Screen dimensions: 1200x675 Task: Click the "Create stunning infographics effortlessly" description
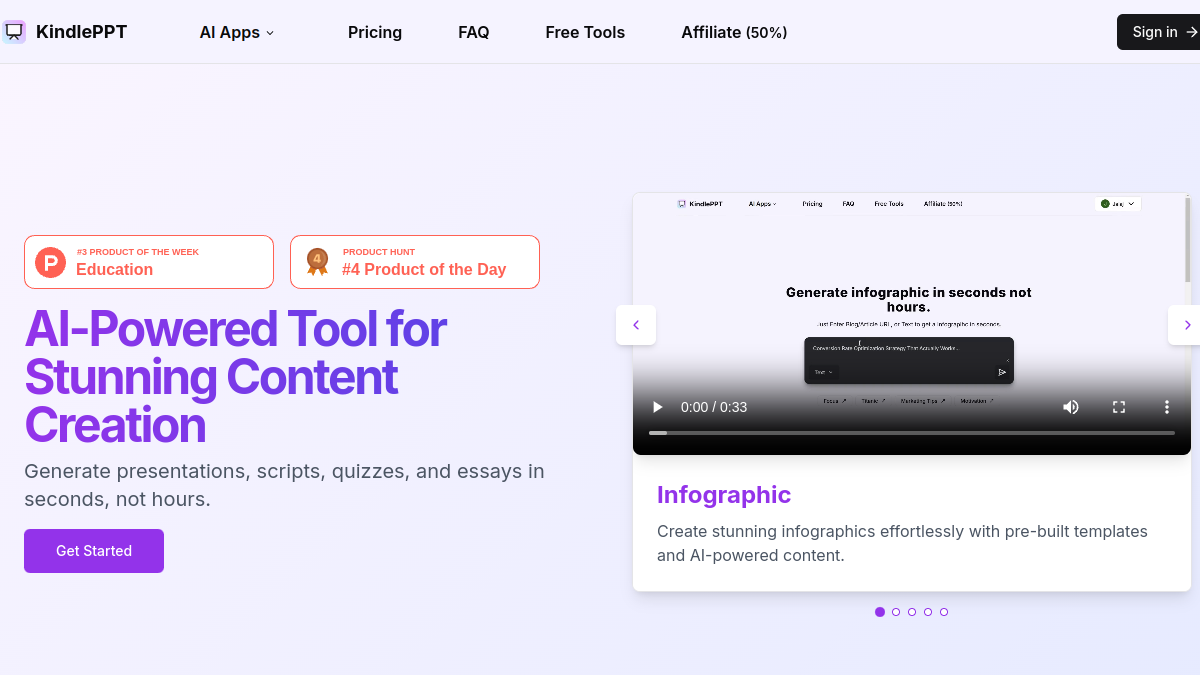point(902,543)
